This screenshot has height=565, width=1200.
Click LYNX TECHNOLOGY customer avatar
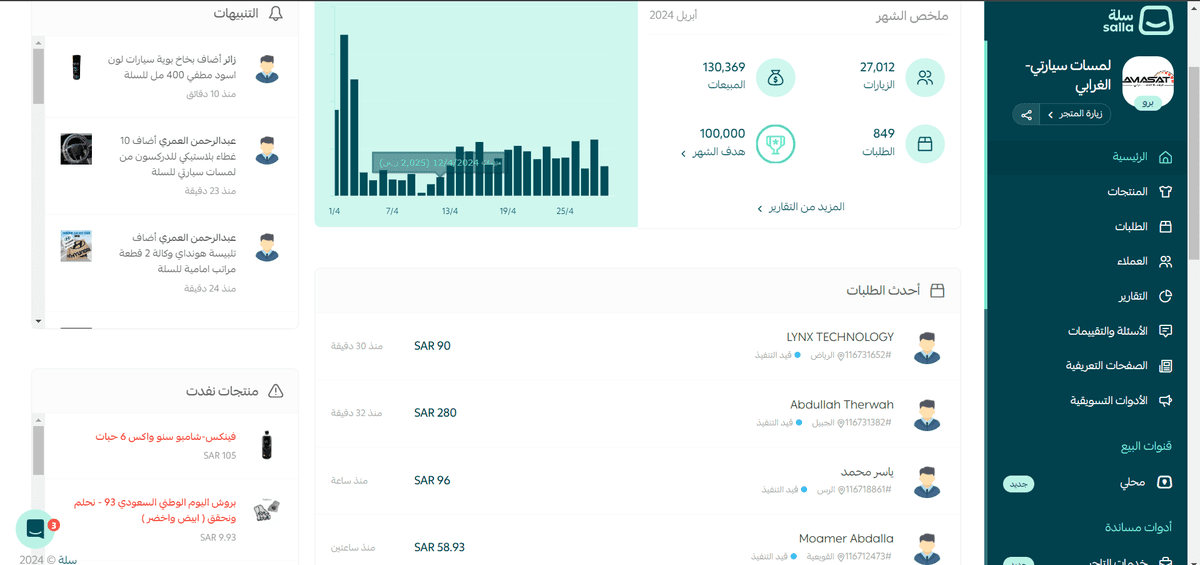(928, 346)
